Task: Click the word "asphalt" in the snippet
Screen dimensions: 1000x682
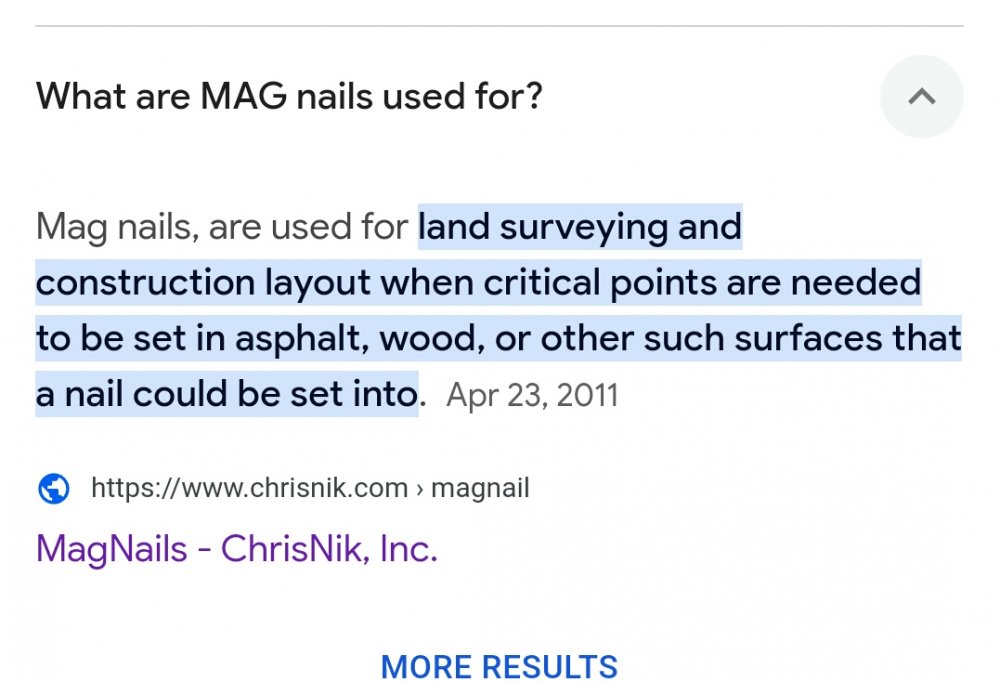Action: (x=301, y=339)
